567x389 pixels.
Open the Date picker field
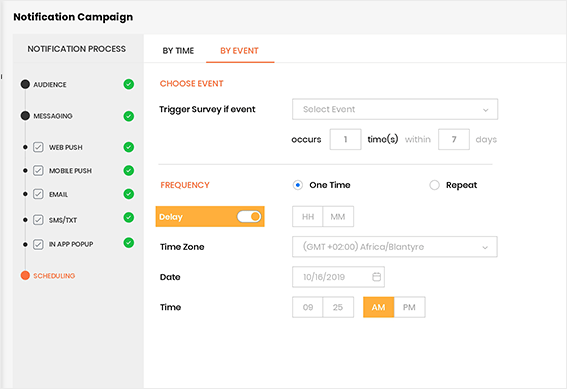[x=338, y=277]
